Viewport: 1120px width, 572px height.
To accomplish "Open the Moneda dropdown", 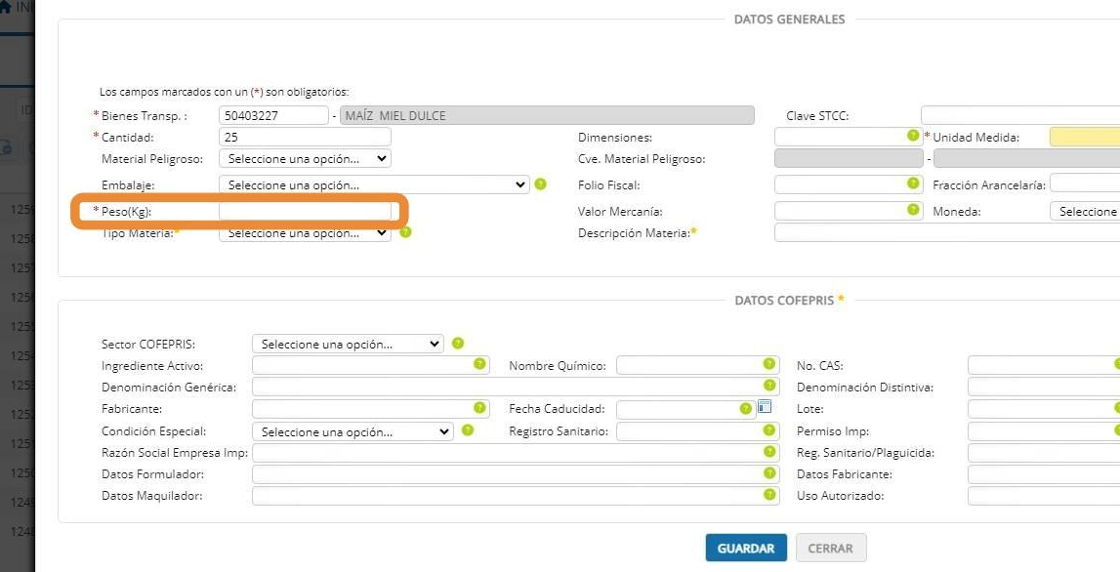I will pos(1087,212).
